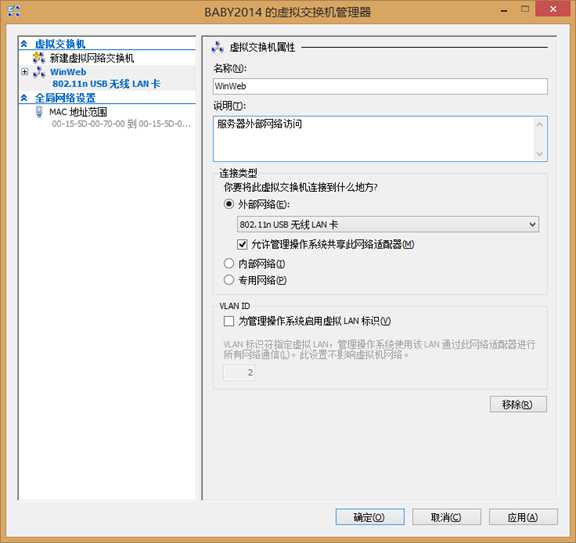
Task: Click the new virtual network switch icon
Action: [x=39, y=58]
